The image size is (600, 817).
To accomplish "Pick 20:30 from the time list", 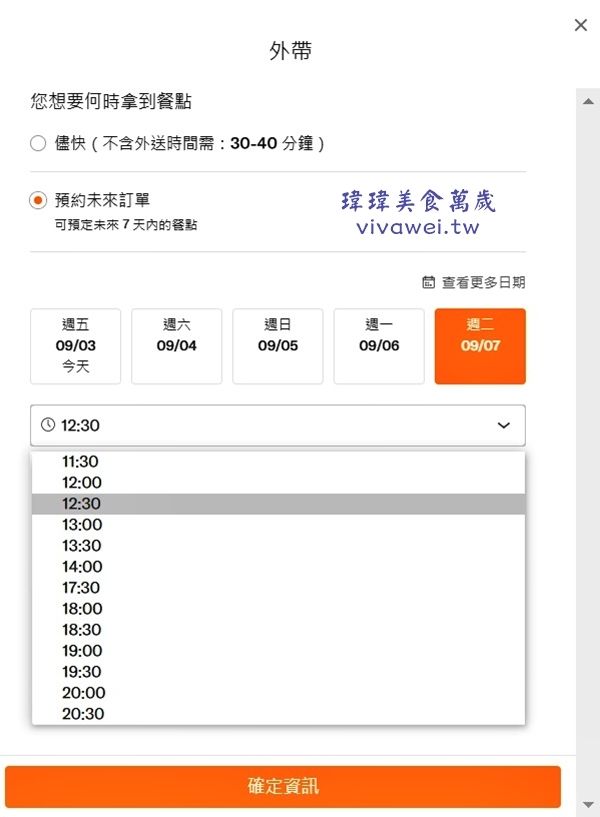I will point(81,714).
